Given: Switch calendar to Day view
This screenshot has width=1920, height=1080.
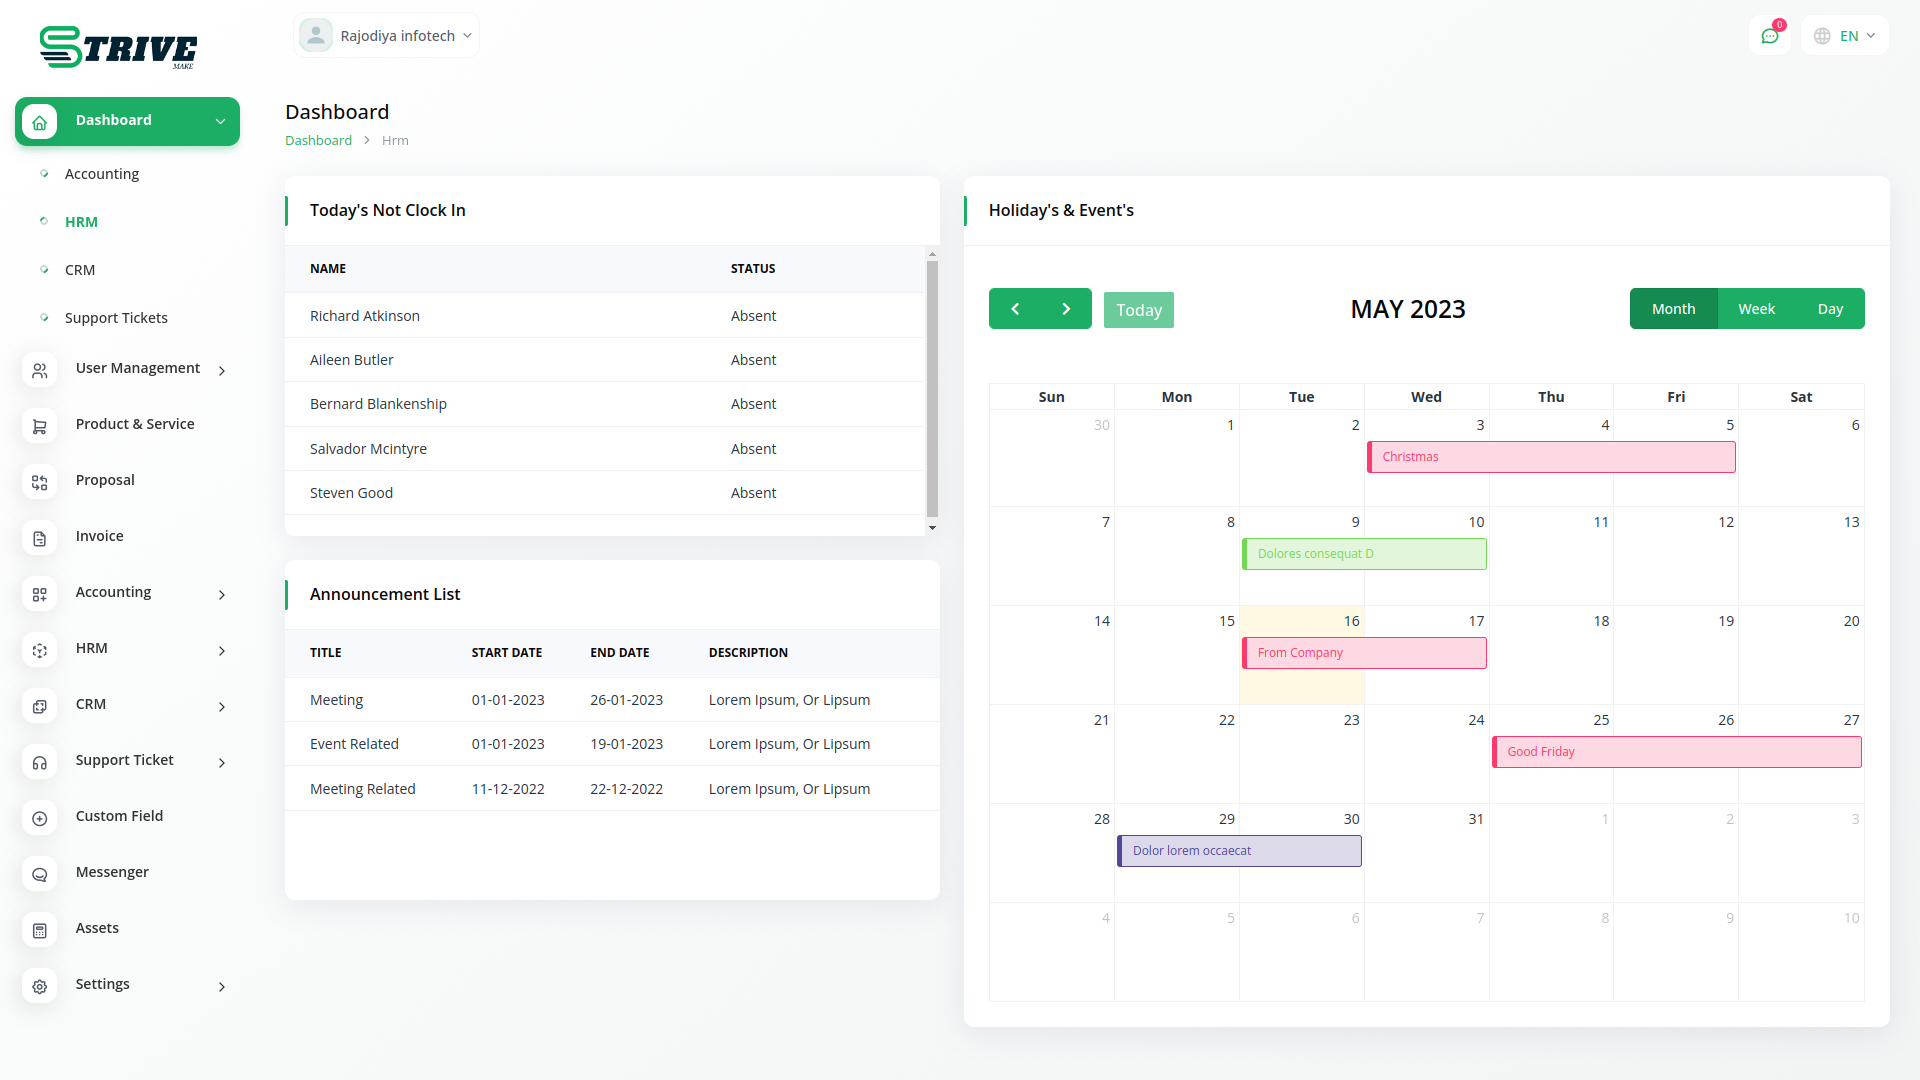Looking at the screenshot, I should coord(1830,308).
